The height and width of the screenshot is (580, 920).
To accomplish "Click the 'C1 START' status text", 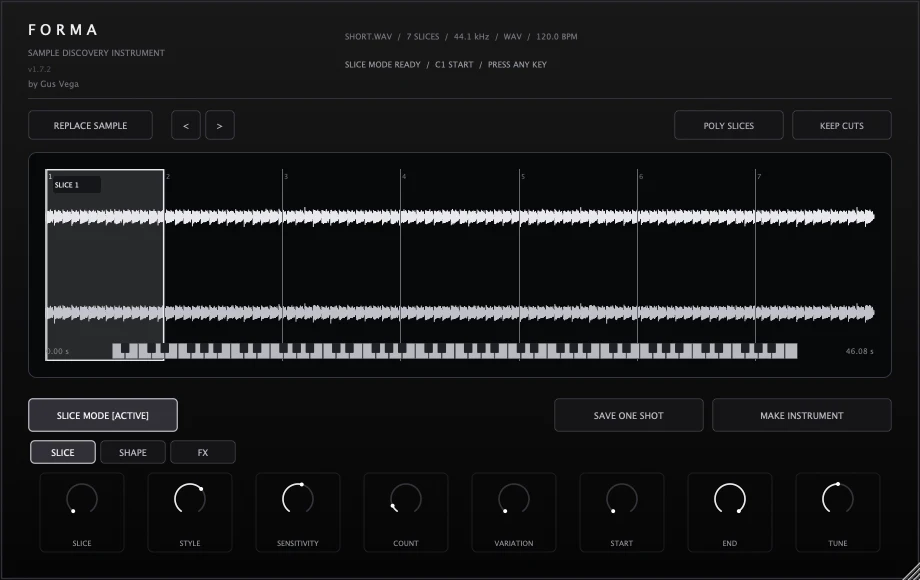I will (454, 65).
